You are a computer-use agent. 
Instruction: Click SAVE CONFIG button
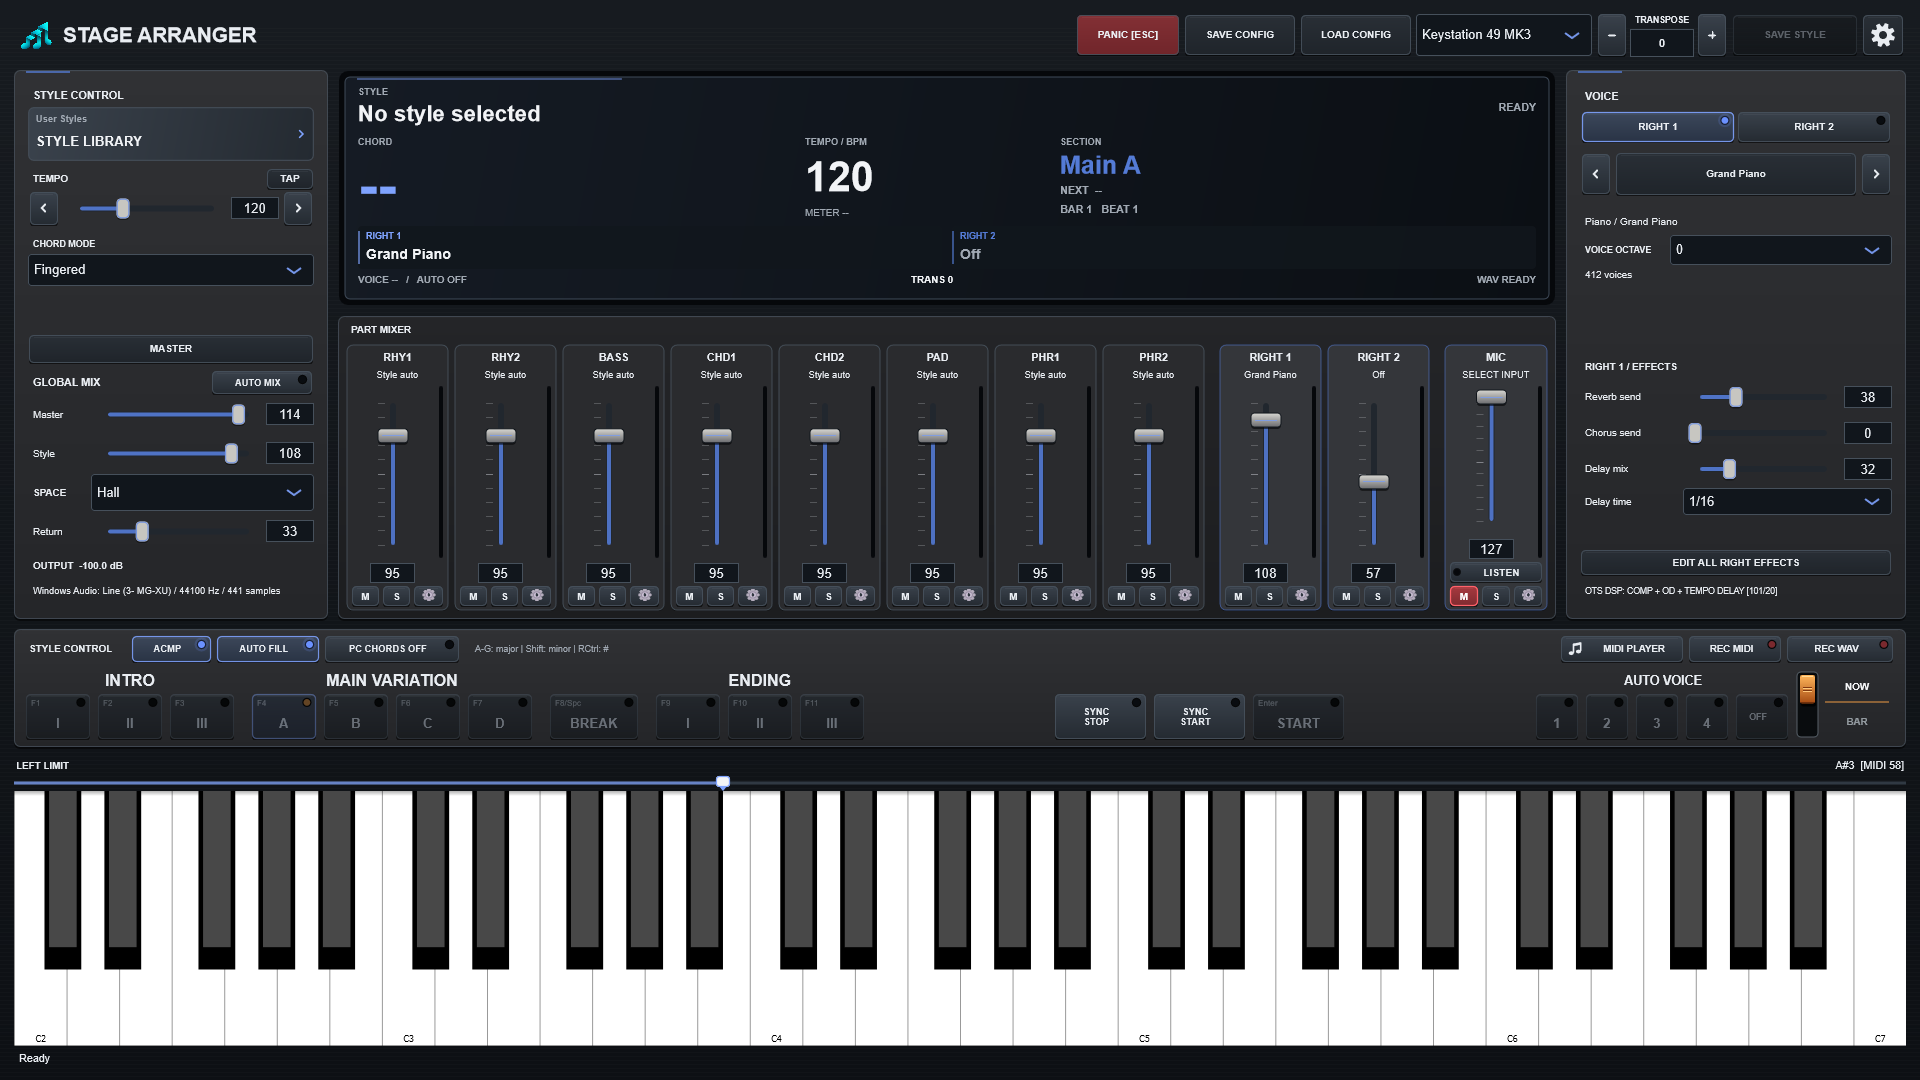click(1240, 35)
